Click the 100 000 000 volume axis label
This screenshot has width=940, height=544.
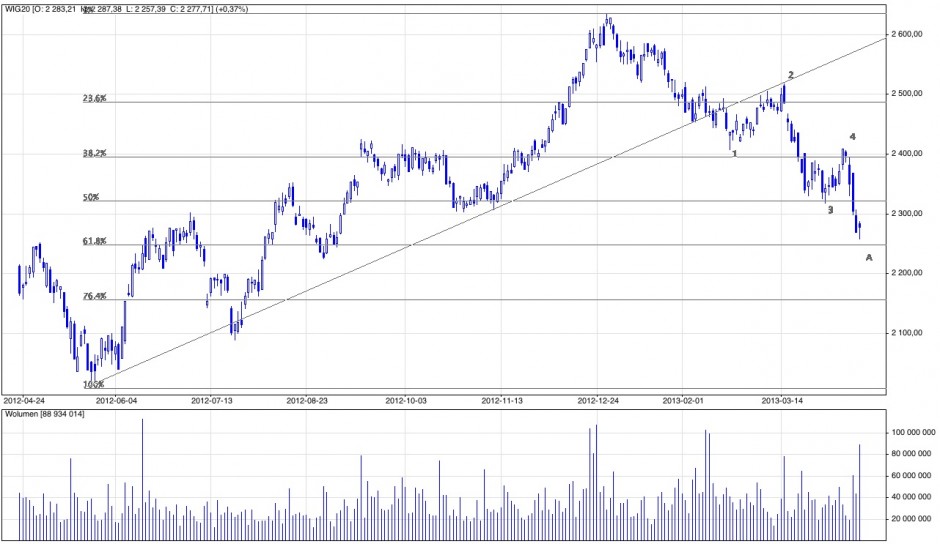[x=913, y=432]
